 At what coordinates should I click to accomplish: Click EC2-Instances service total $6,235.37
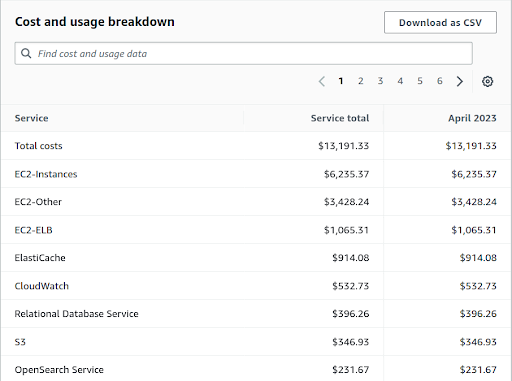tap(346, 174)
